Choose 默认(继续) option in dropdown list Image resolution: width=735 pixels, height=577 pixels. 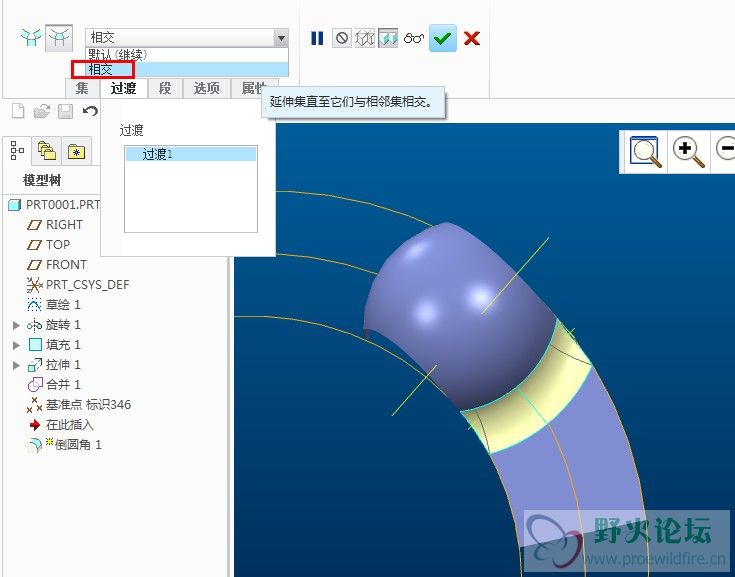point(187,55)
